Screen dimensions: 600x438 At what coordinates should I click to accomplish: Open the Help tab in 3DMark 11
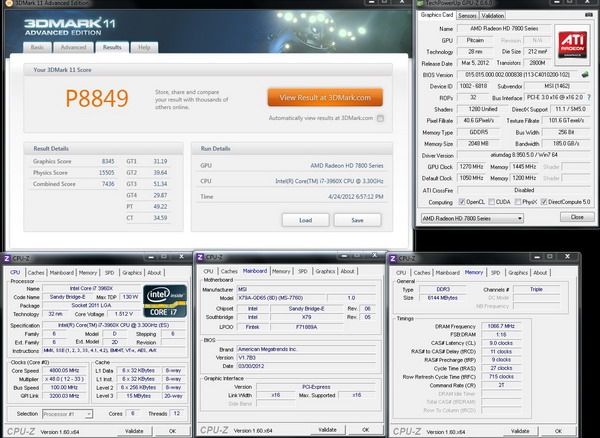pos(144,47)
